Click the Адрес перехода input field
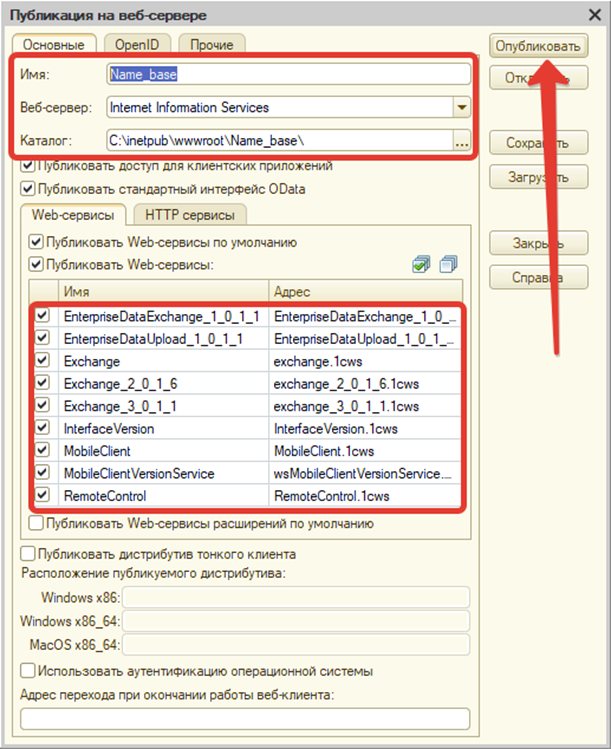Screen dimensions: 611x749 [245, 718]
